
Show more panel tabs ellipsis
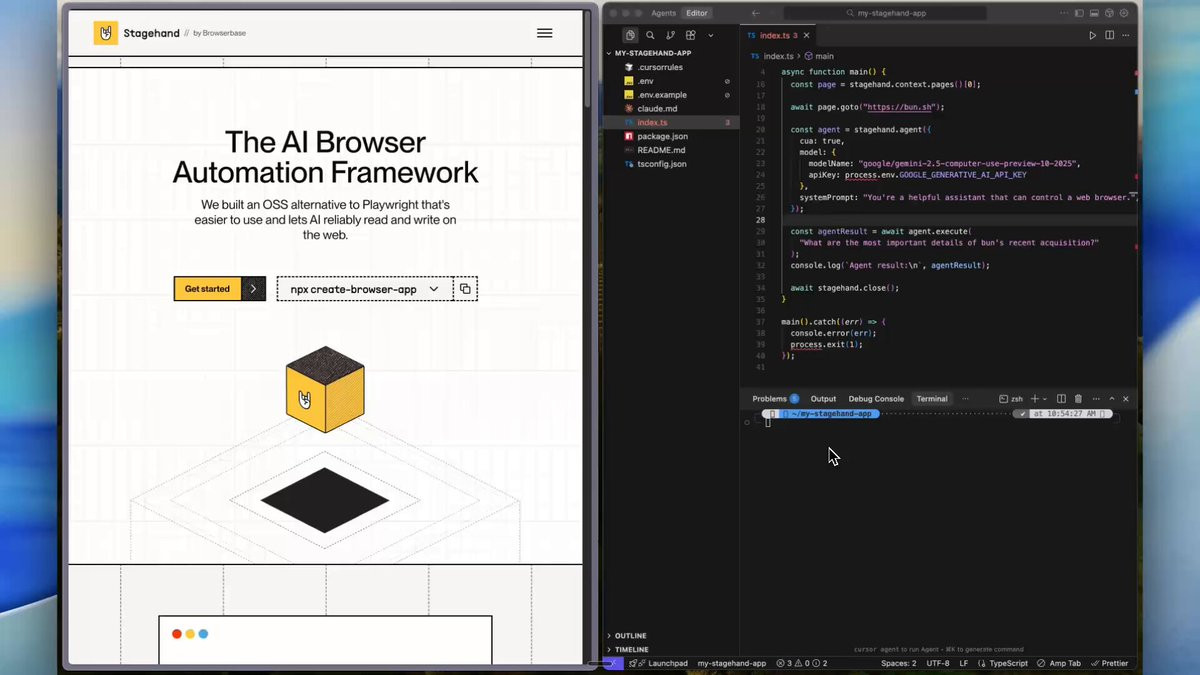[x=965, y=399]
